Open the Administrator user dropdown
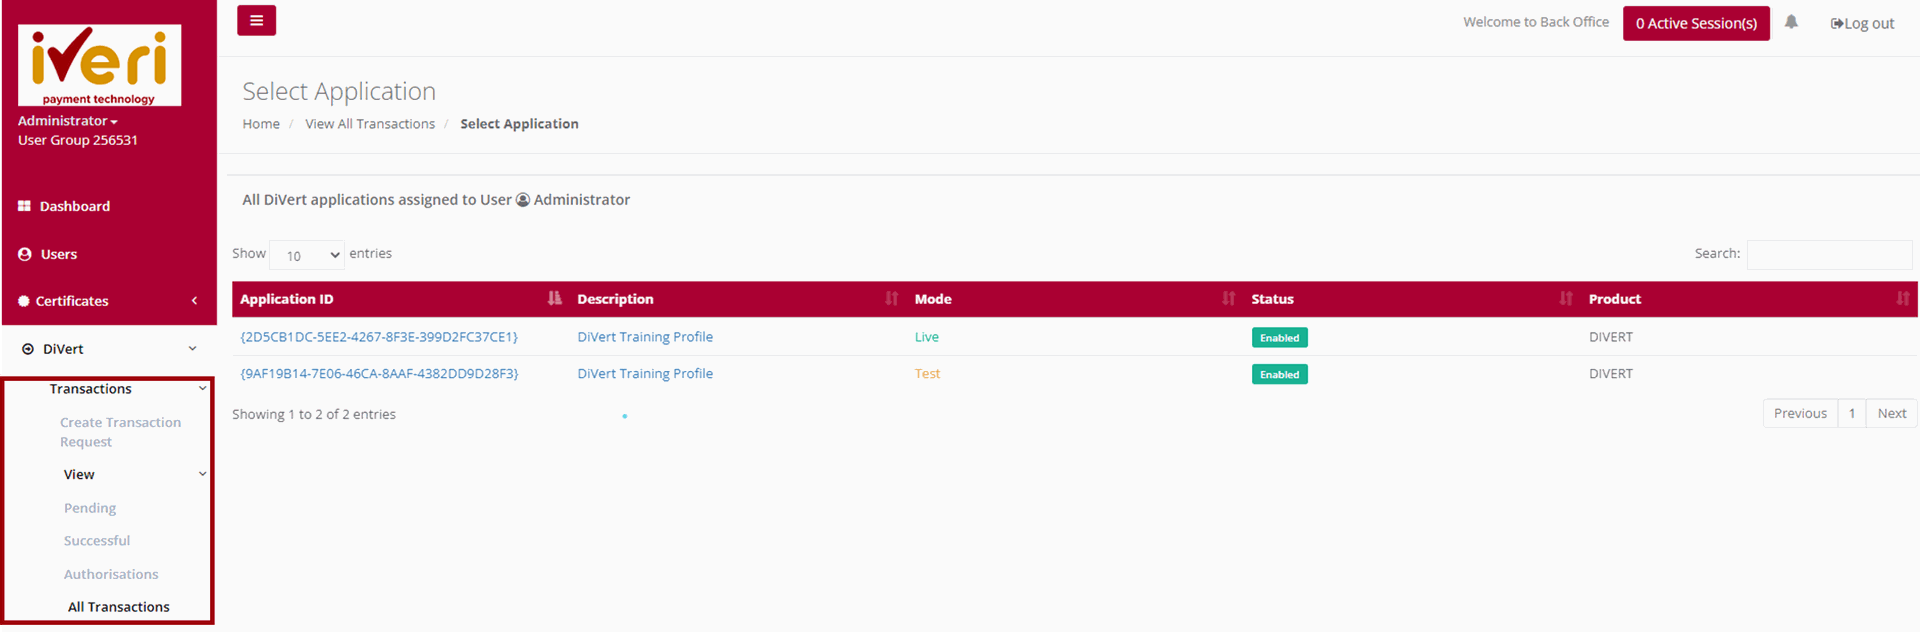This screenshot has height=632, width=1920. (x=67, y=121)
